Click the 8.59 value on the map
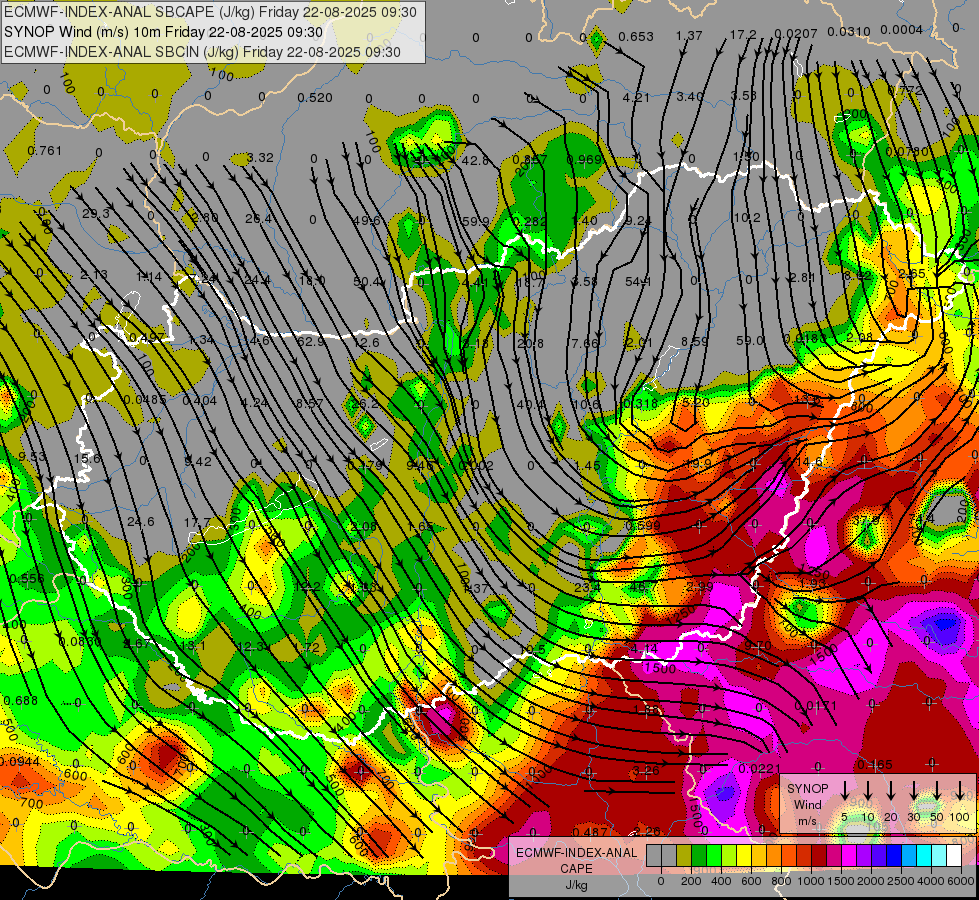This screenshot has width=979, height=900. [x=694, y=342]
